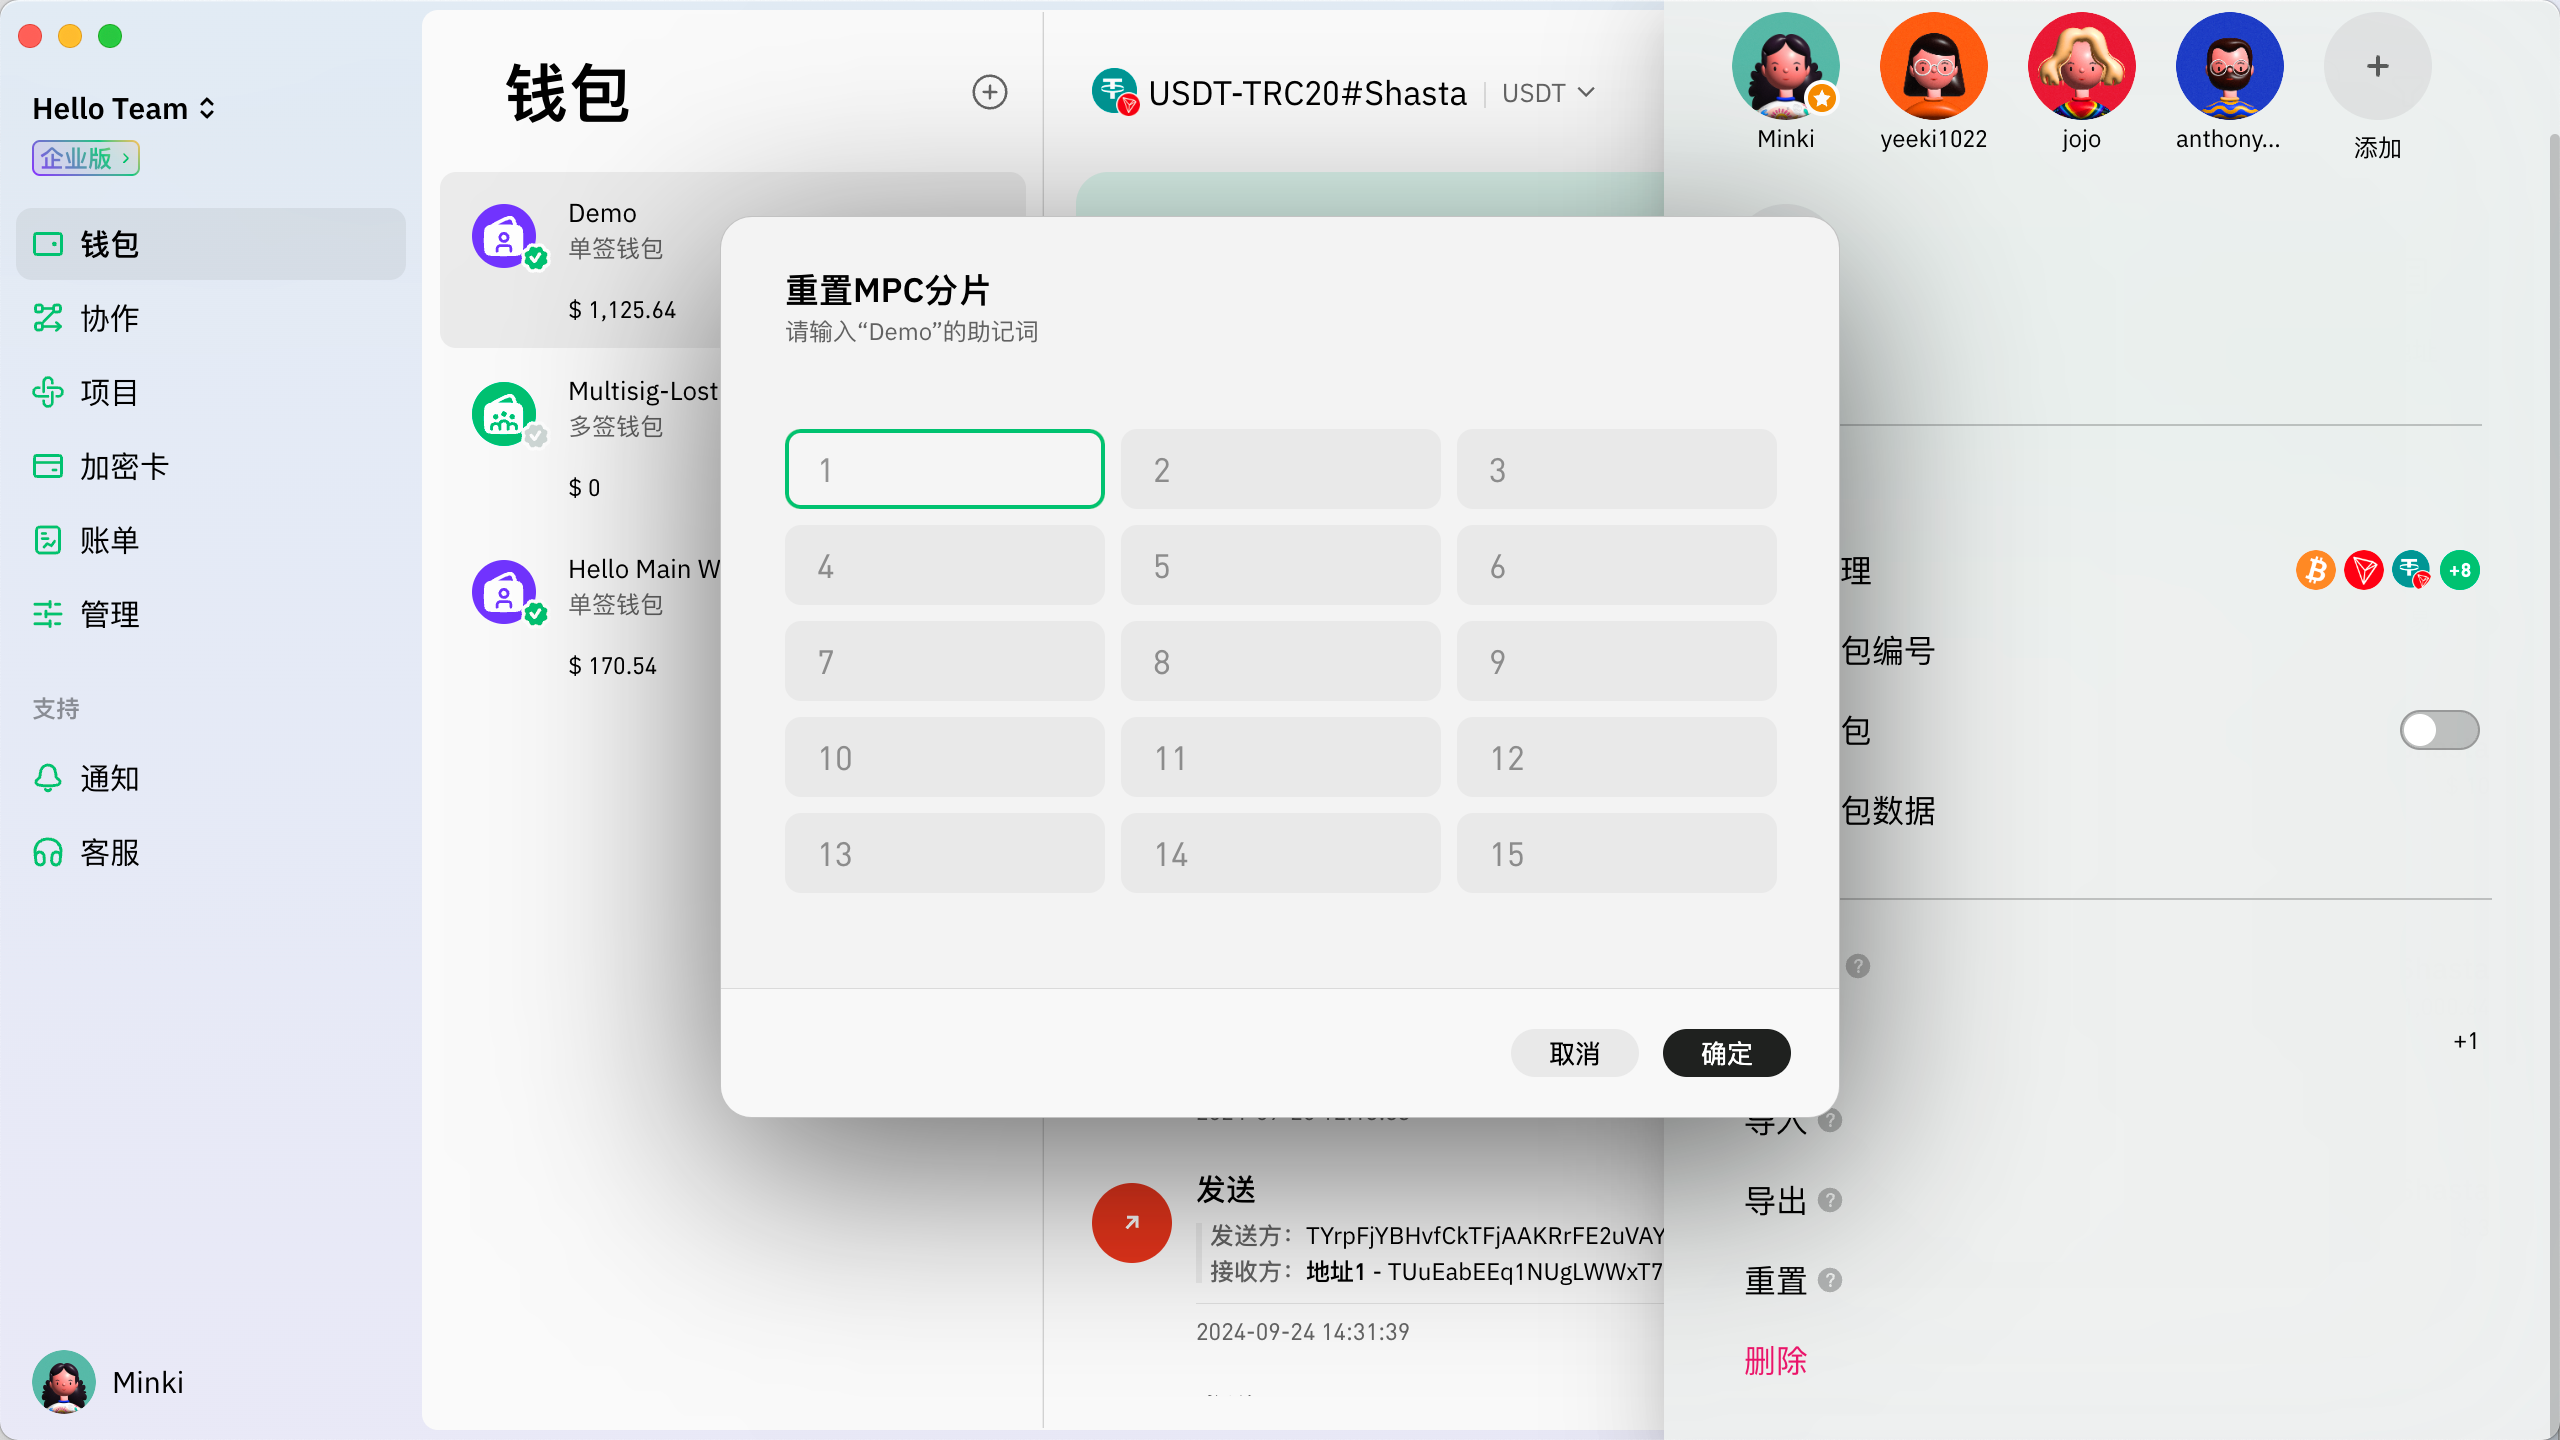Click the 取消 cancel button

[1574, 1053]
